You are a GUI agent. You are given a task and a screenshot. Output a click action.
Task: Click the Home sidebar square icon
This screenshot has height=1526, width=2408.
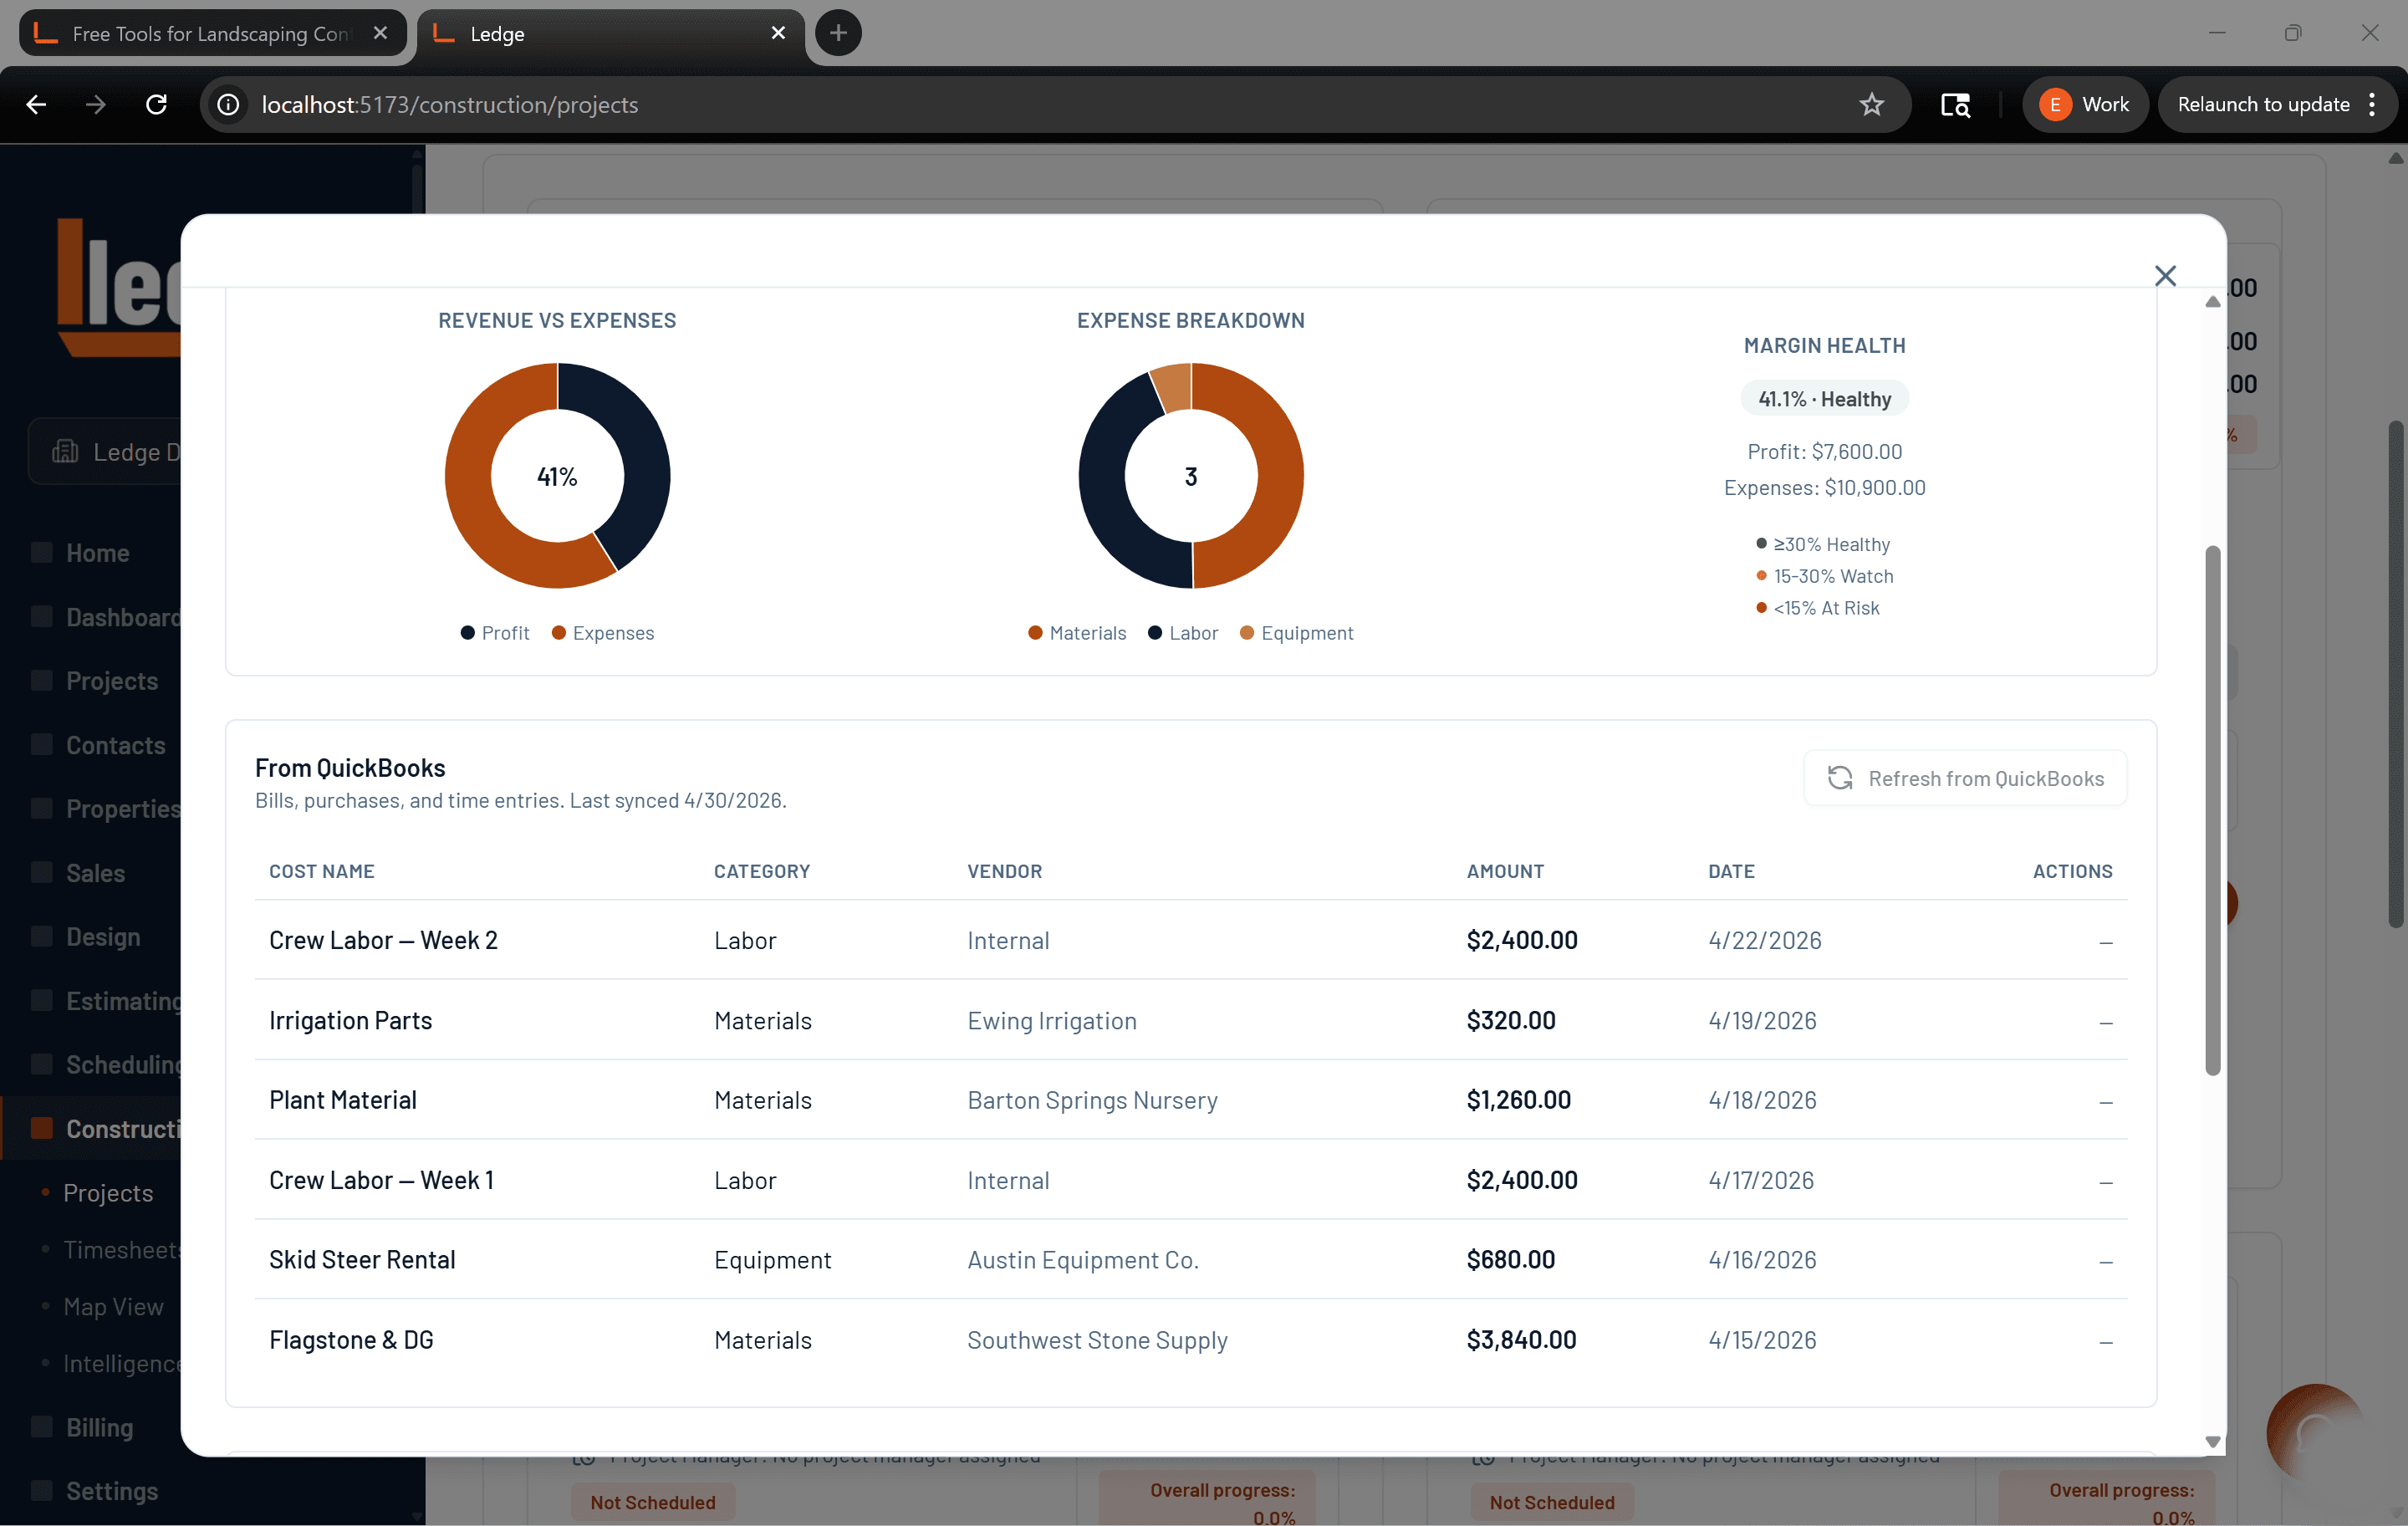[x=41, y=553]
